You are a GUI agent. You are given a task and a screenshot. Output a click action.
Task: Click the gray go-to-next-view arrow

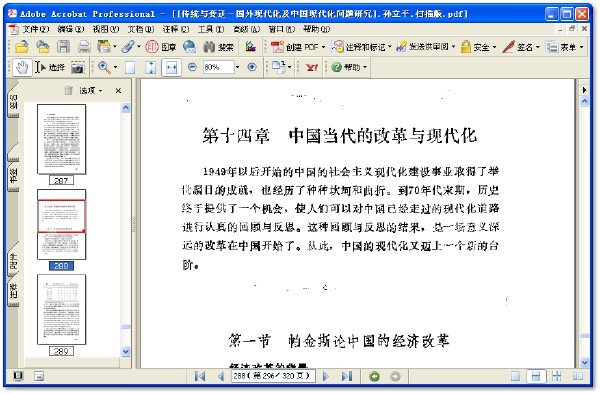pos(395,376)
